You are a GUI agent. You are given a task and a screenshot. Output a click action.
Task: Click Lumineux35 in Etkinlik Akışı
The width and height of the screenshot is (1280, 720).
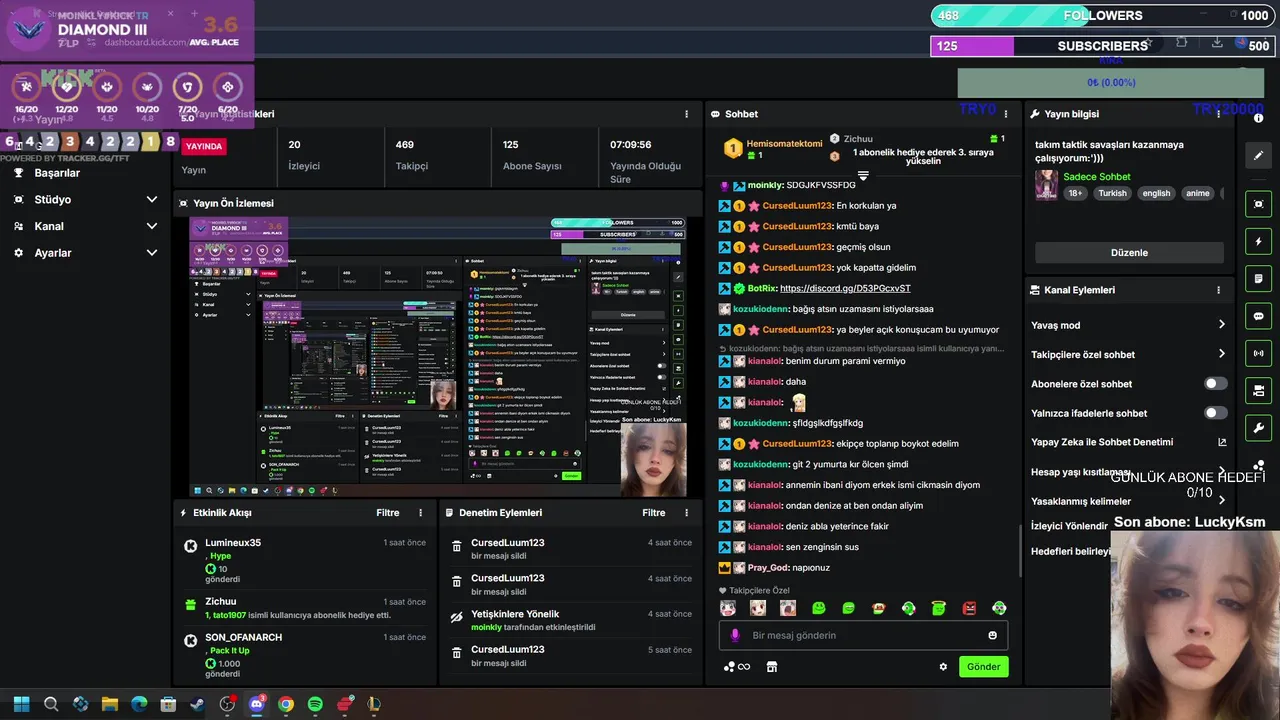click(x=233, y=543)
